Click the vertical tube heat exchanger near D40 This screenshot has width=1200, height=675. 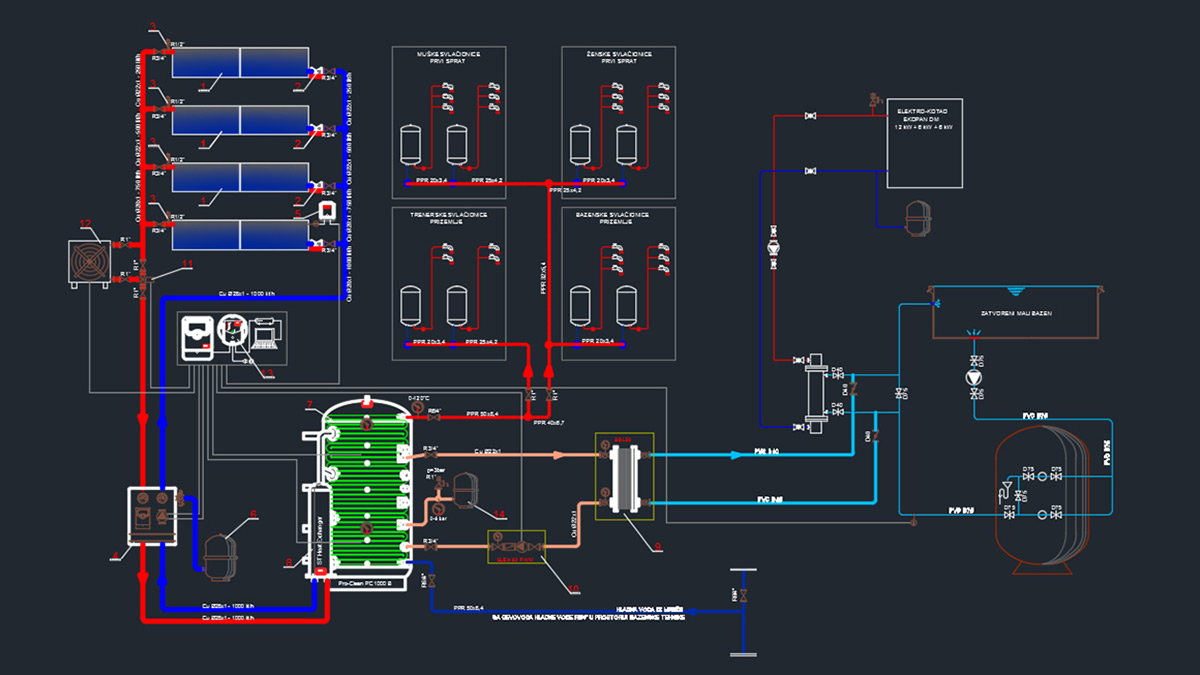(x=813, y=391)
